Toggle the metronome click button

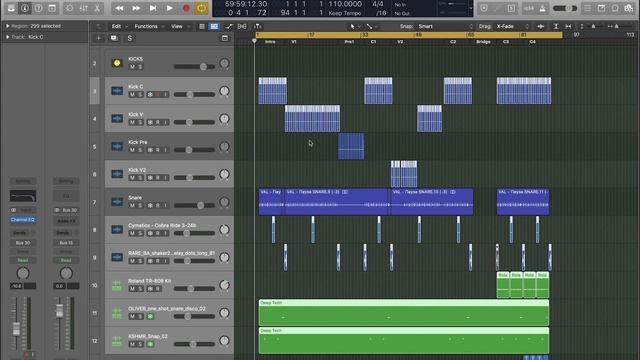coord(542,8)
